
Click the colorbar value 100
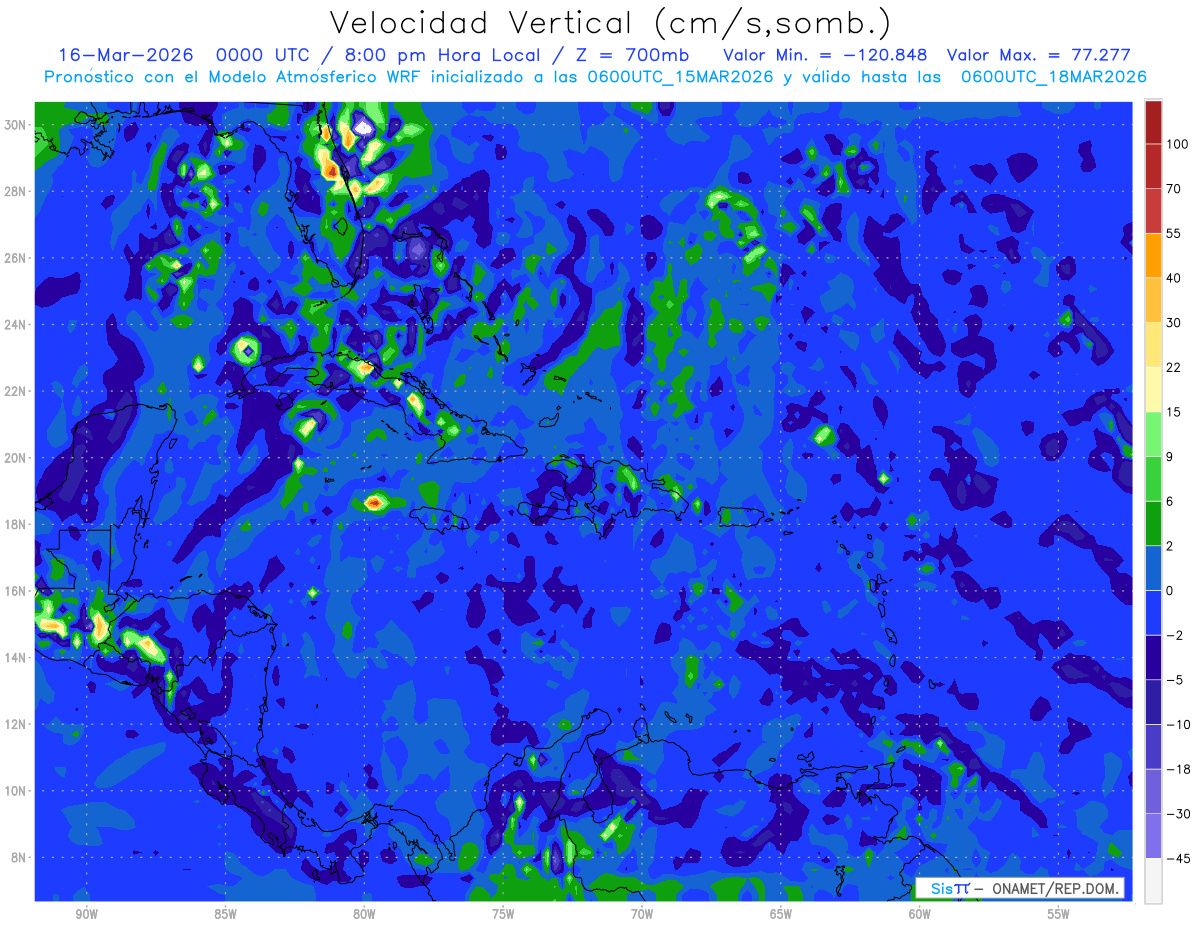(x=1177, y=144)
